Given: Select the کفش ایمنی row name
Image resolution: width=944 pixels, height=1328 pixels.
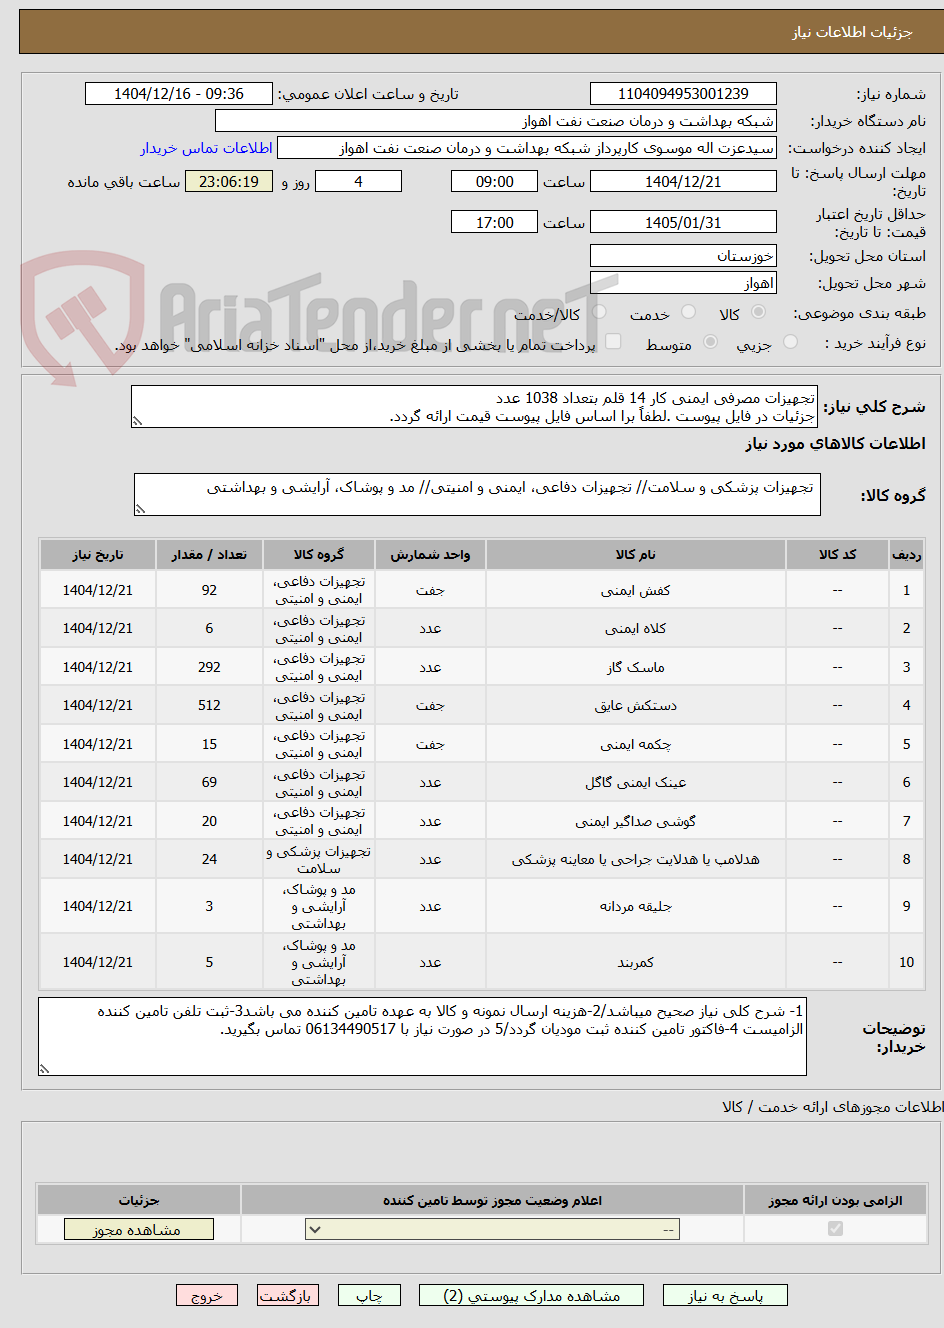Looking at the screenshot, I should pyautogui.click(x=635, y=590).
